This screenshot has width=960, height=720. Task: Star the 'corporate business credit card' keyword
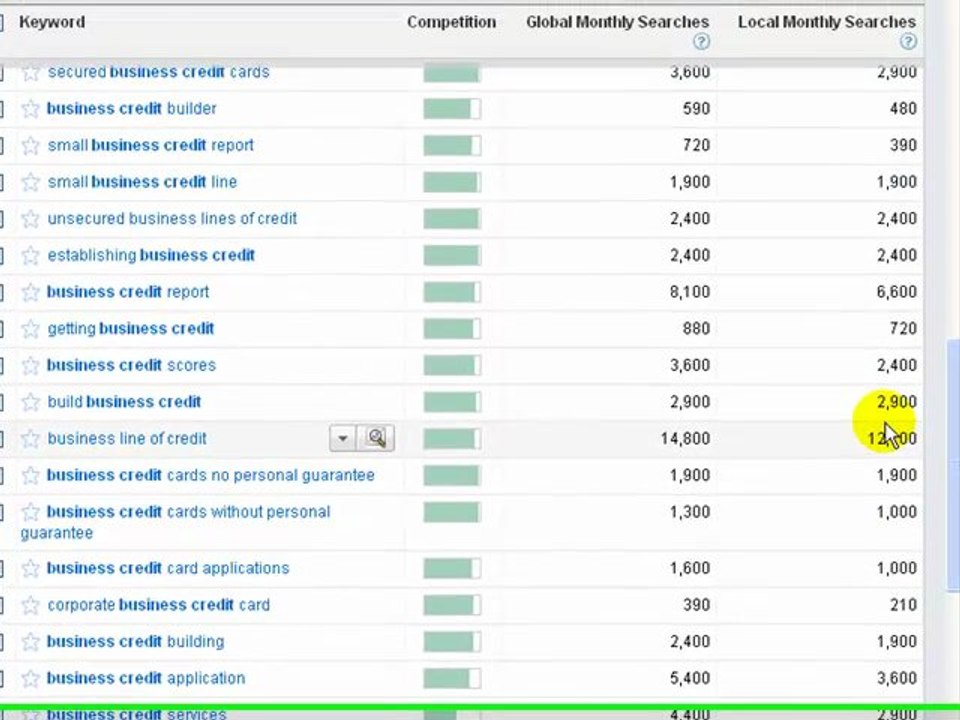pyautogui.click(x=31, y=606)
